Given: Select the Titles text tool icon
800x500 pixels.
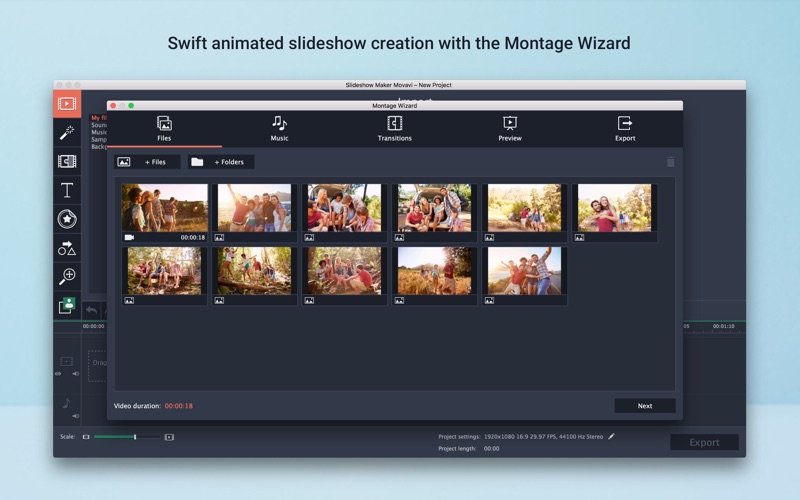Looking at the screenshot, I should pyautogui.click(x=67, y=190).
